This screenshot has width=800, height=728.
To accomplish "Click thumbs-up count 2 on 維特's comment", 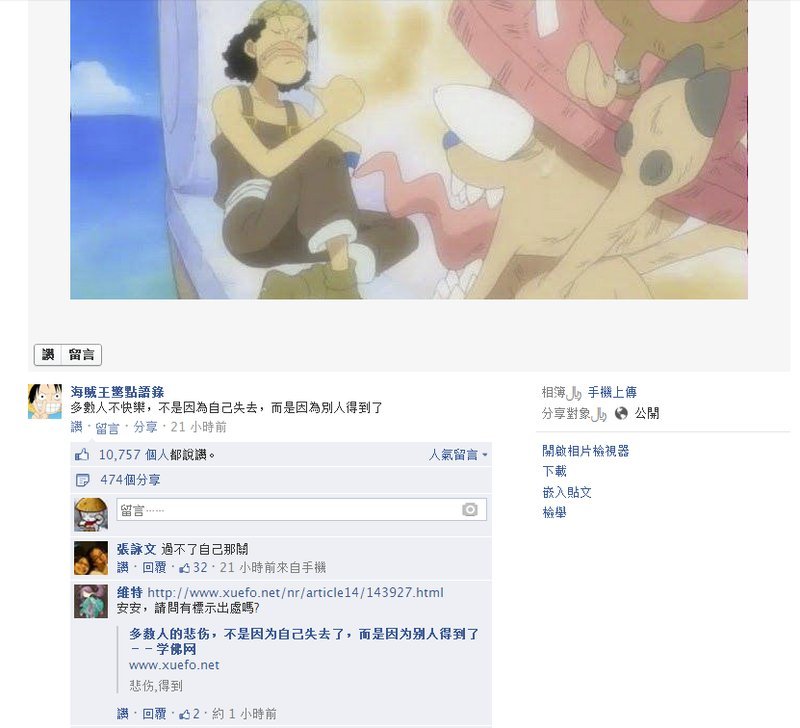I will coord(189,714).
